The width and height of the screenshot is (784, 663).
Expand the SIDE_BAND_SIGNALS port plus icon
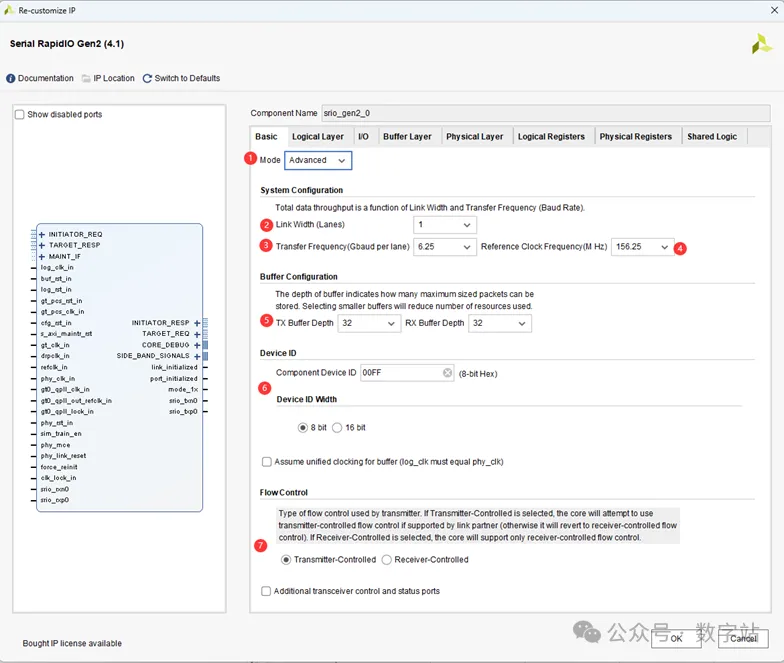pyautogui.click(x=197, y=356)
